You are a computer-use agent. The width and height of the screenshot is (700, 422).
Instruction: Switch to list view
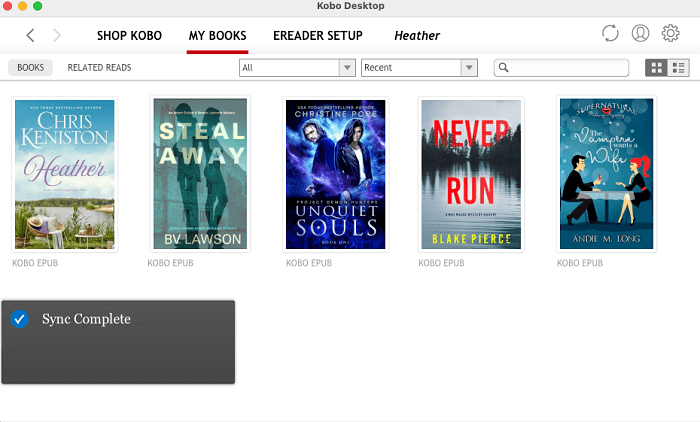click(679, 68)
